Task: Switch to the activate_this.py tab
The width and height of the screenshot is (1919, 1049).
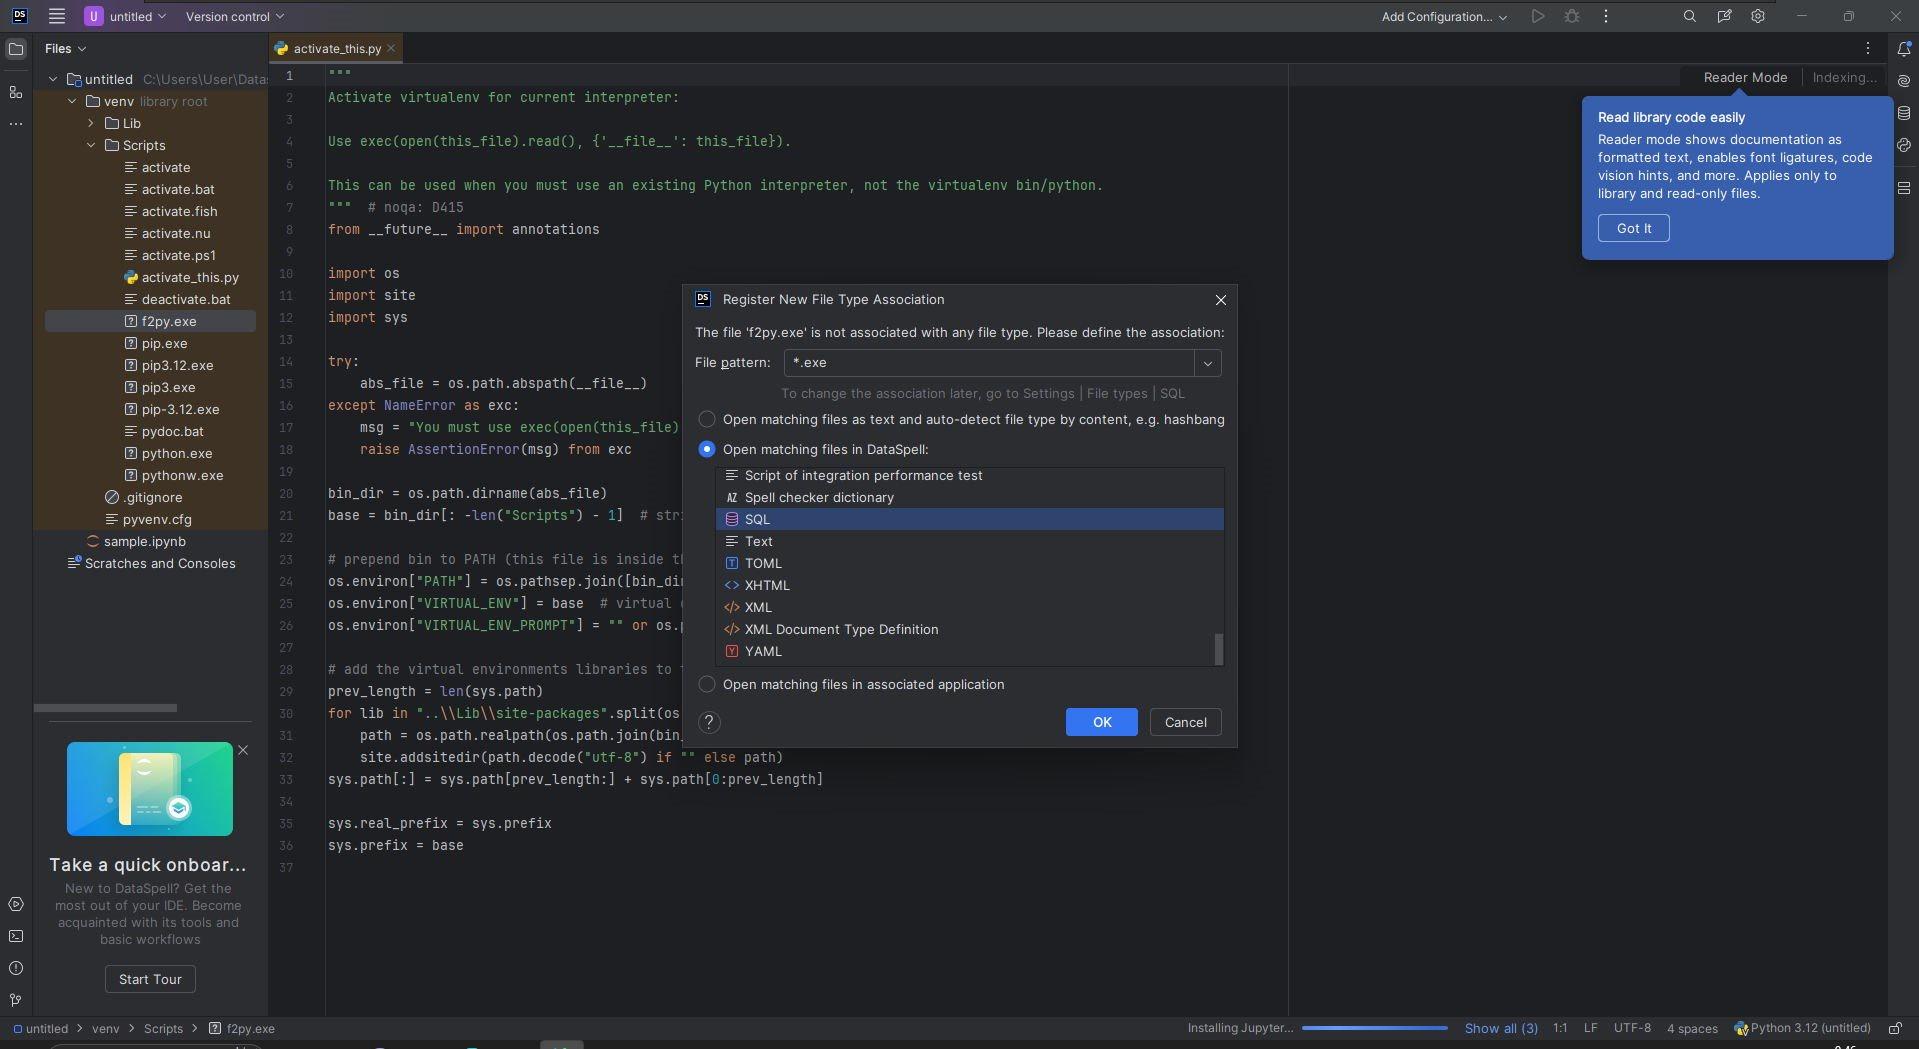Action: (337, 48)
